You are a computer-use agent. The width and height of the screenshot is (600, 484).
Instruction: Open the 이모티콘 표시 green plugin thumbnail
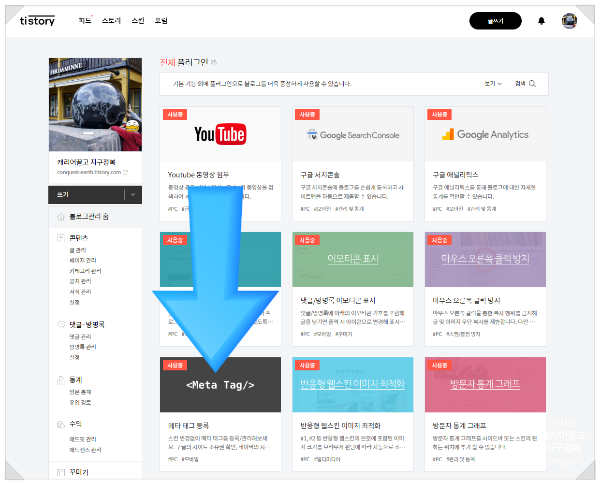353,259
